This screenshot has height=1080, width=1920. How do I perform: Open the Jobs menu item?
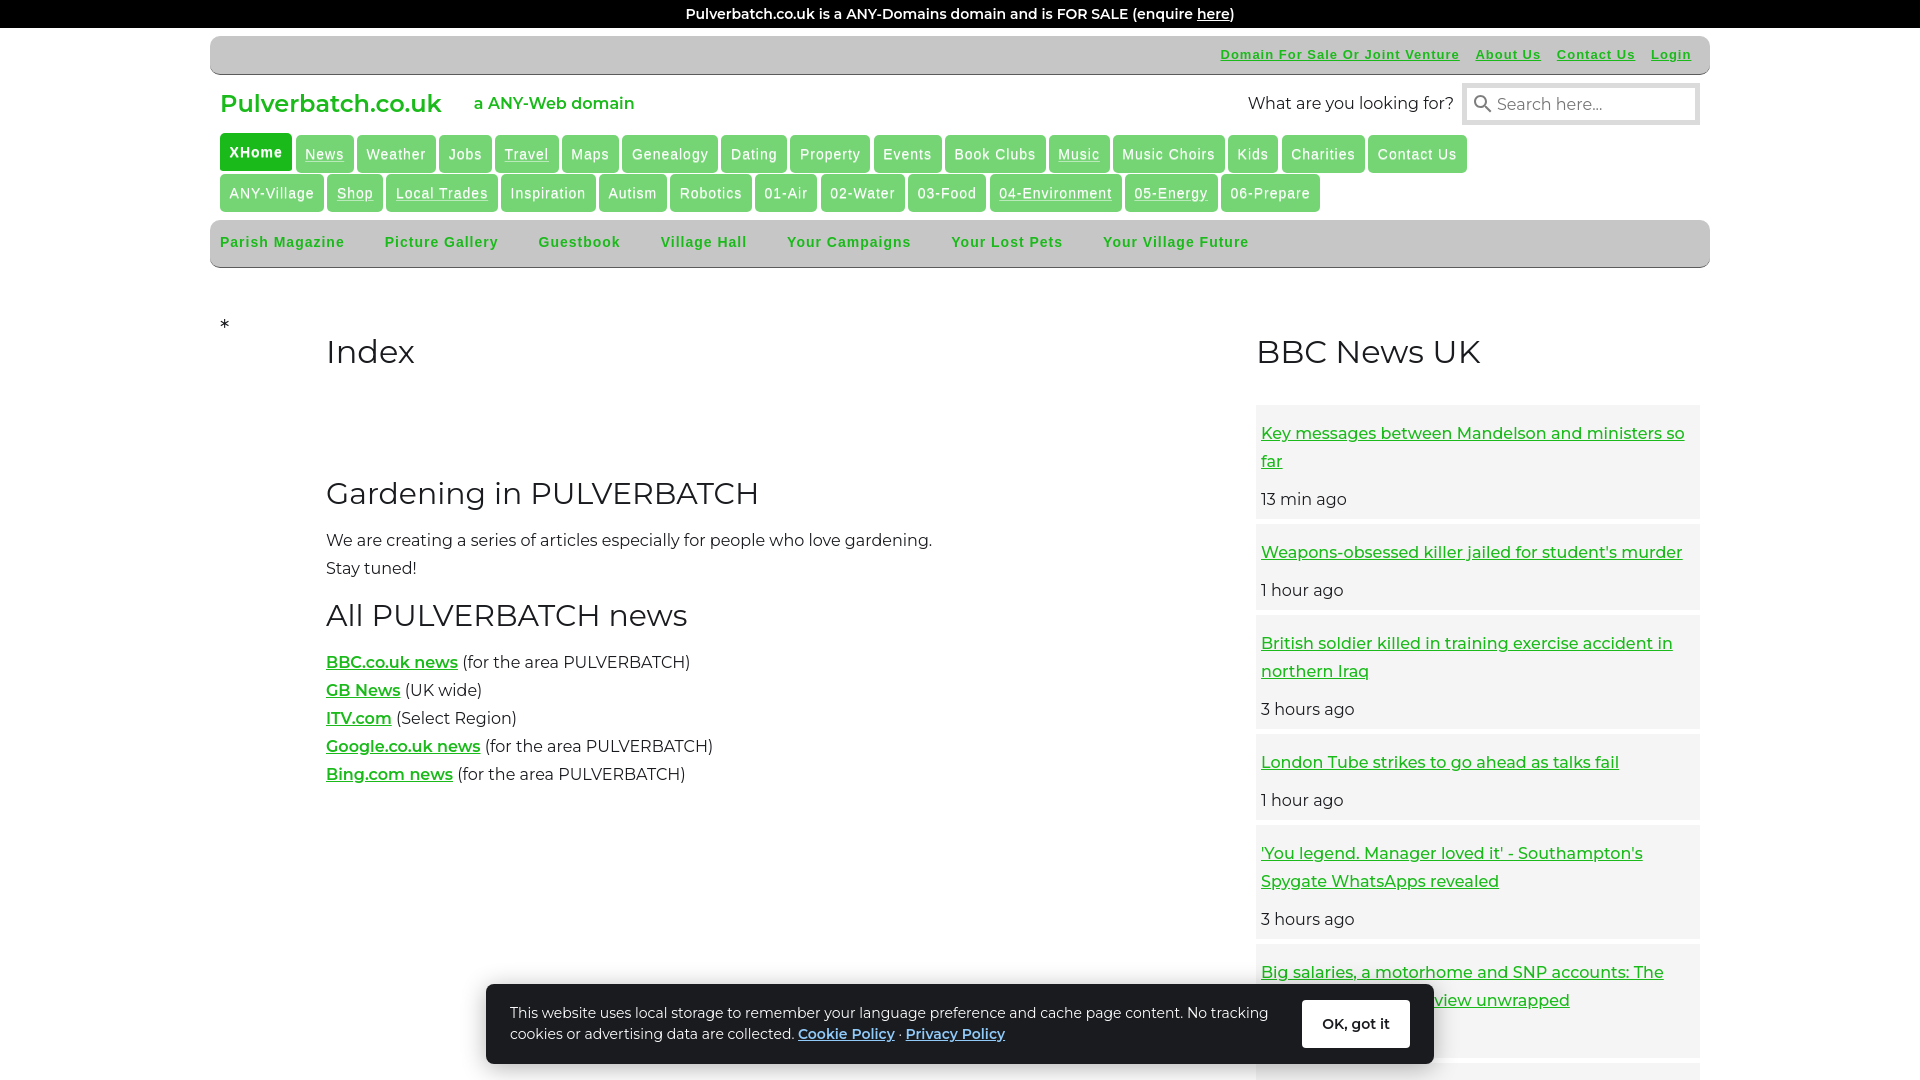[x=465, y=154]
